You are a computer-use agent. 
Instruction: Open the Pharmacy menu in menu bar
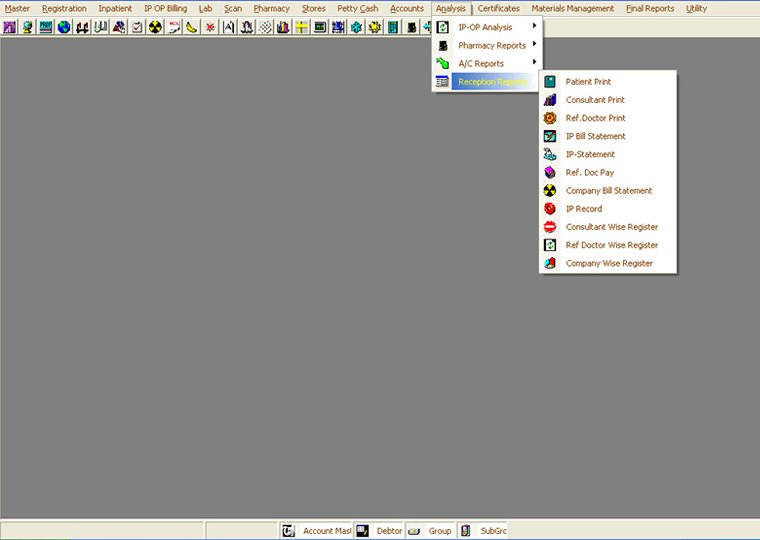[272, 8]
